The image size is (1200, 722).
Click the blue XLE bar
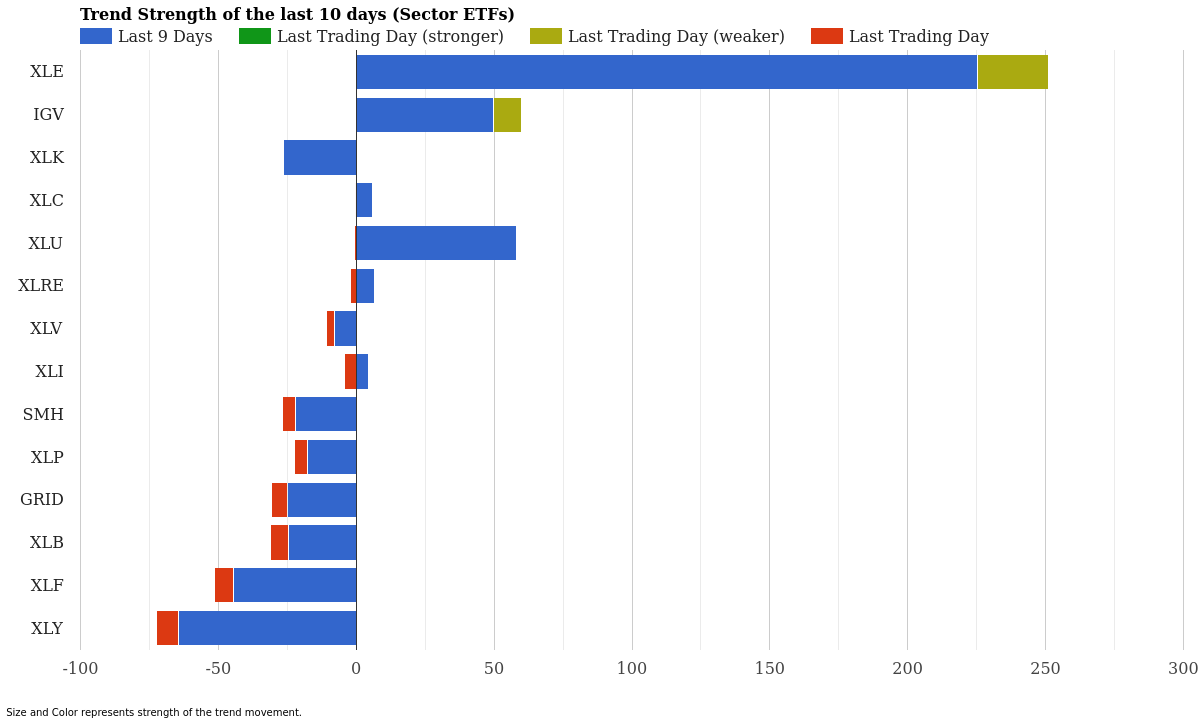point(666,72)
